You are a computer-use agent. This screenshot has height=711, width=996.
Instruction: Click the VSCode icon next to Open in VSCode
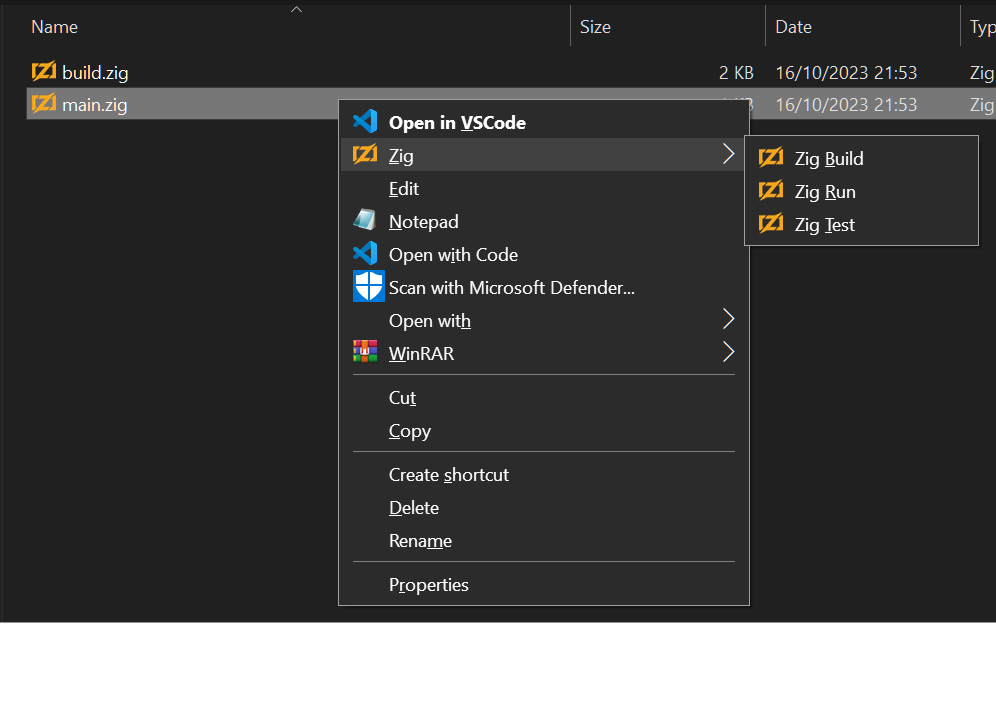tap(365, 121)
